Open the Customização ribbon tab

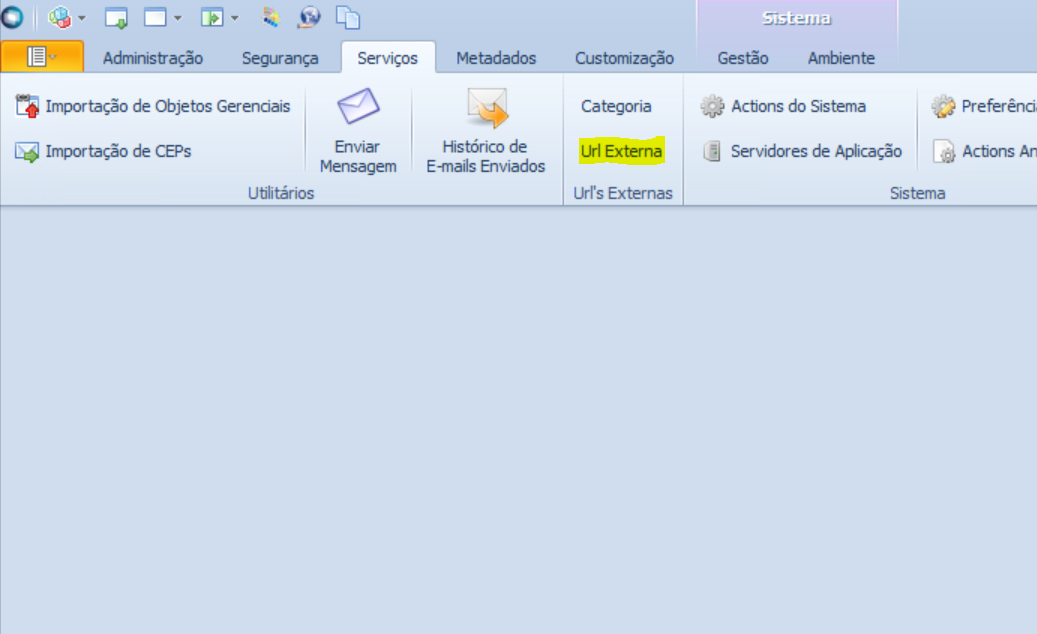(624, 58)
